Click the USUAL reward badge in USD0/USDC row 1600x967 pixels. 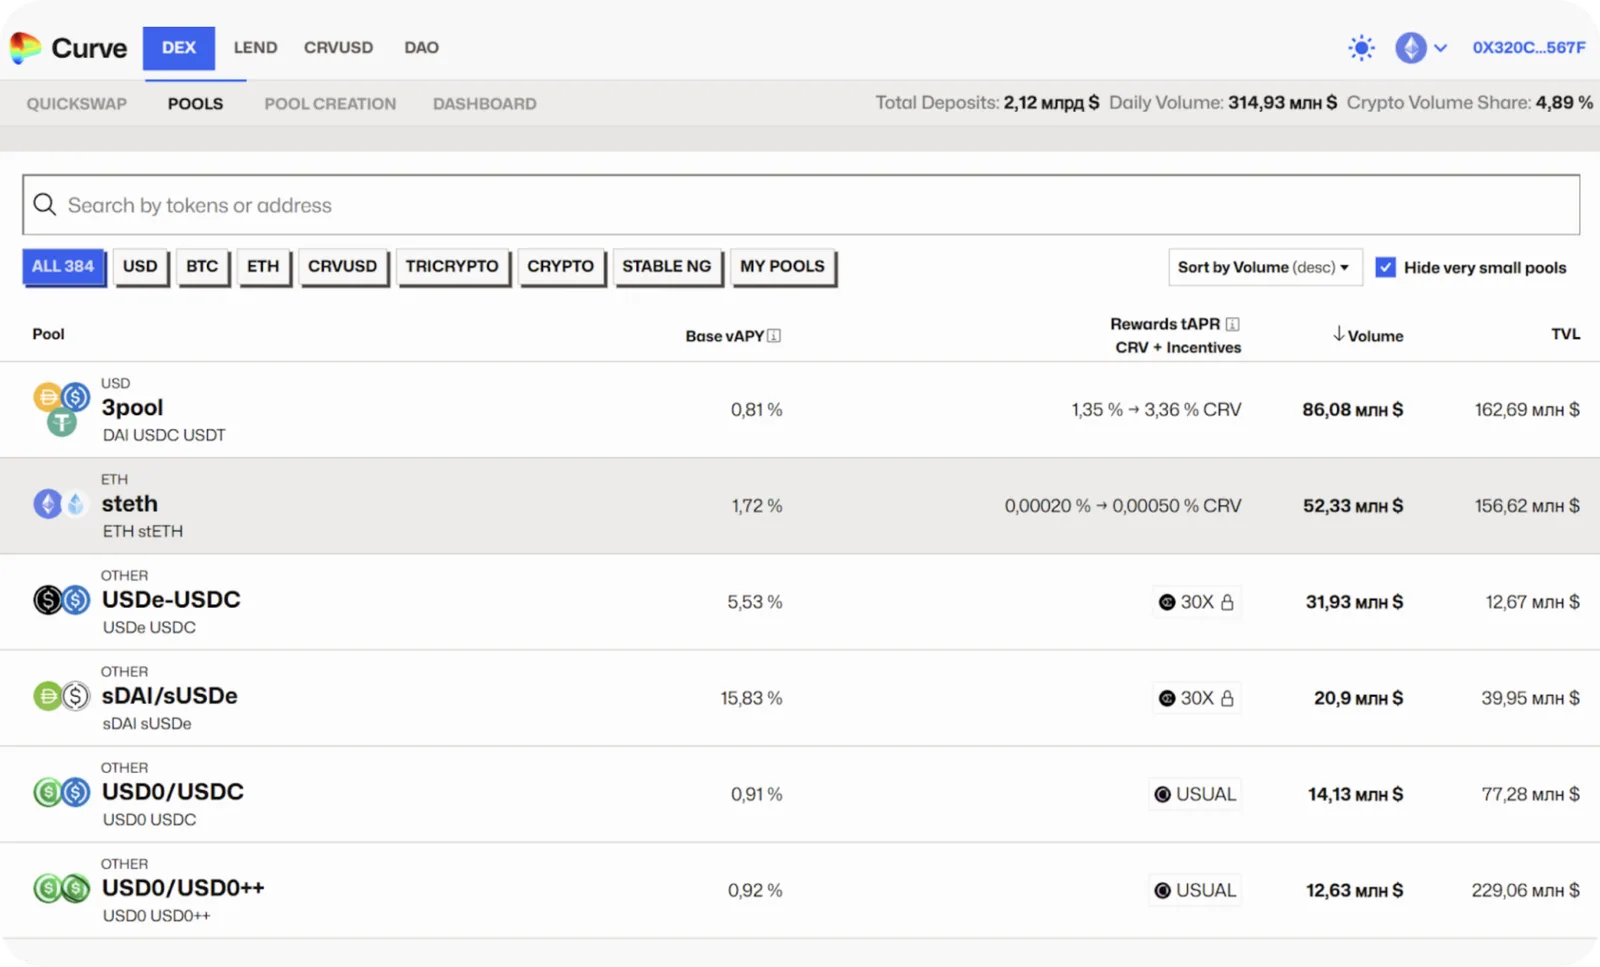click(1195, 794)
